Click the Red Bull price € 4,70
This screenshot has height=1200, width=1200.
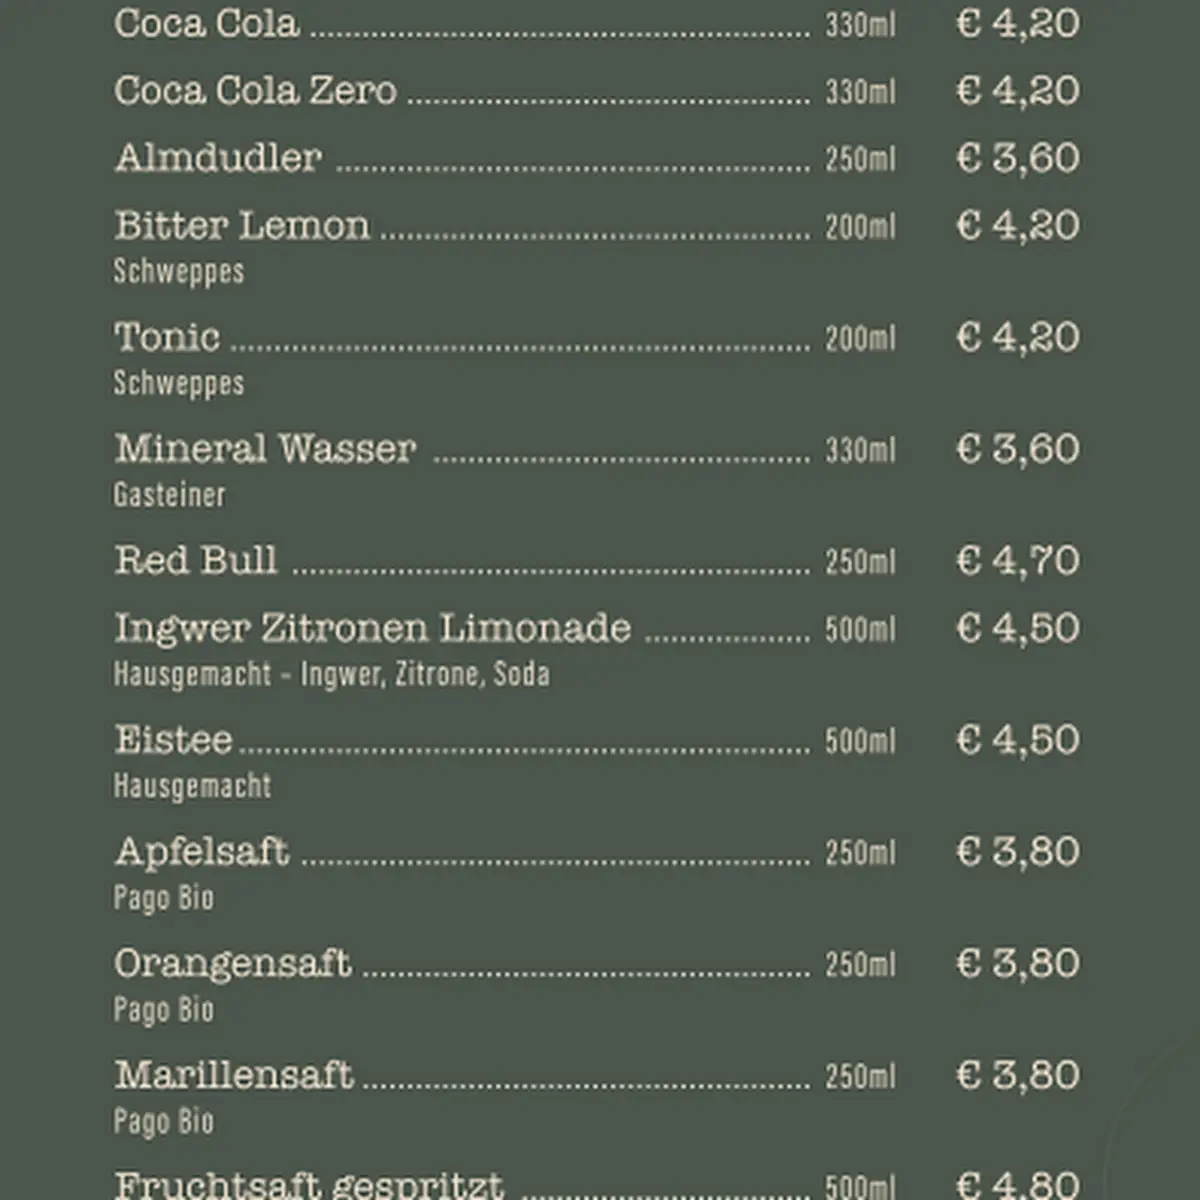tap(1018, 560)
